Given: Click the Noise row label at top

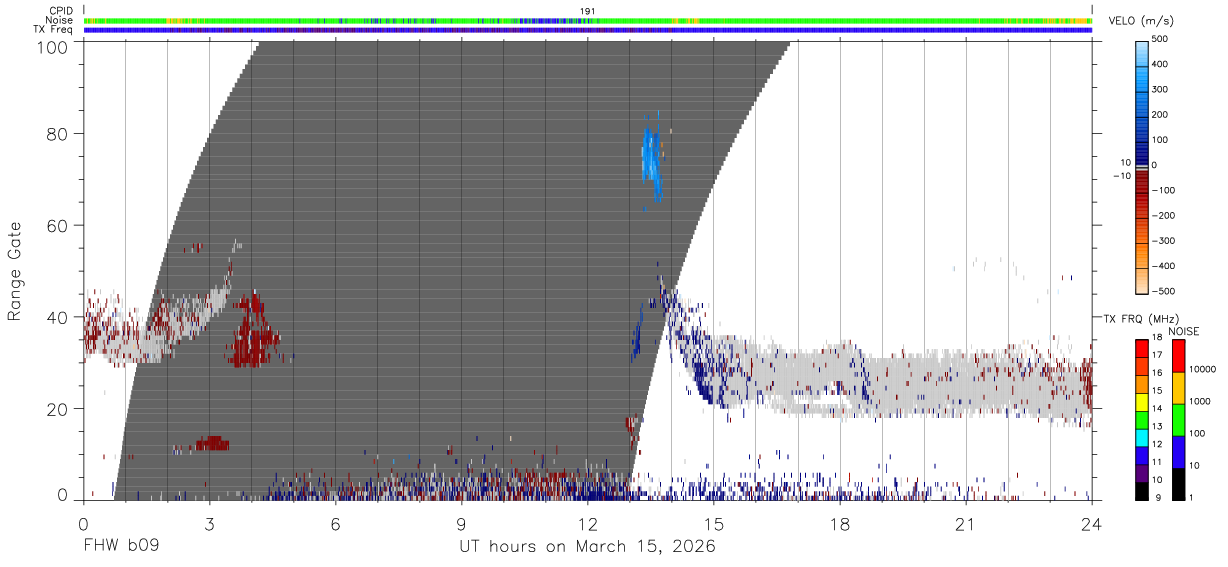Looking at the screenshot, I should pyautogui.click(x=59, y=20).
